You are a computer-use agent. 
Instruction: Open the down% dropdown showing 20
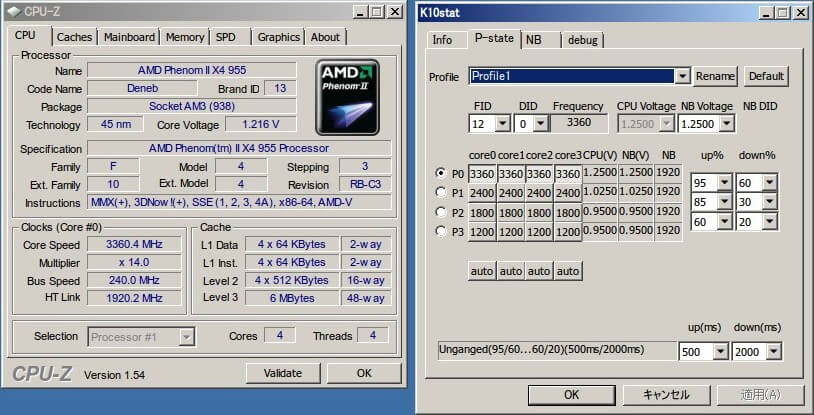click(769, 222)
